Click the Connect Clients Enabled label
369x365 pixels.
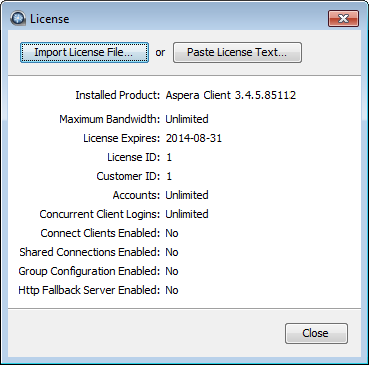click(100, 233)
